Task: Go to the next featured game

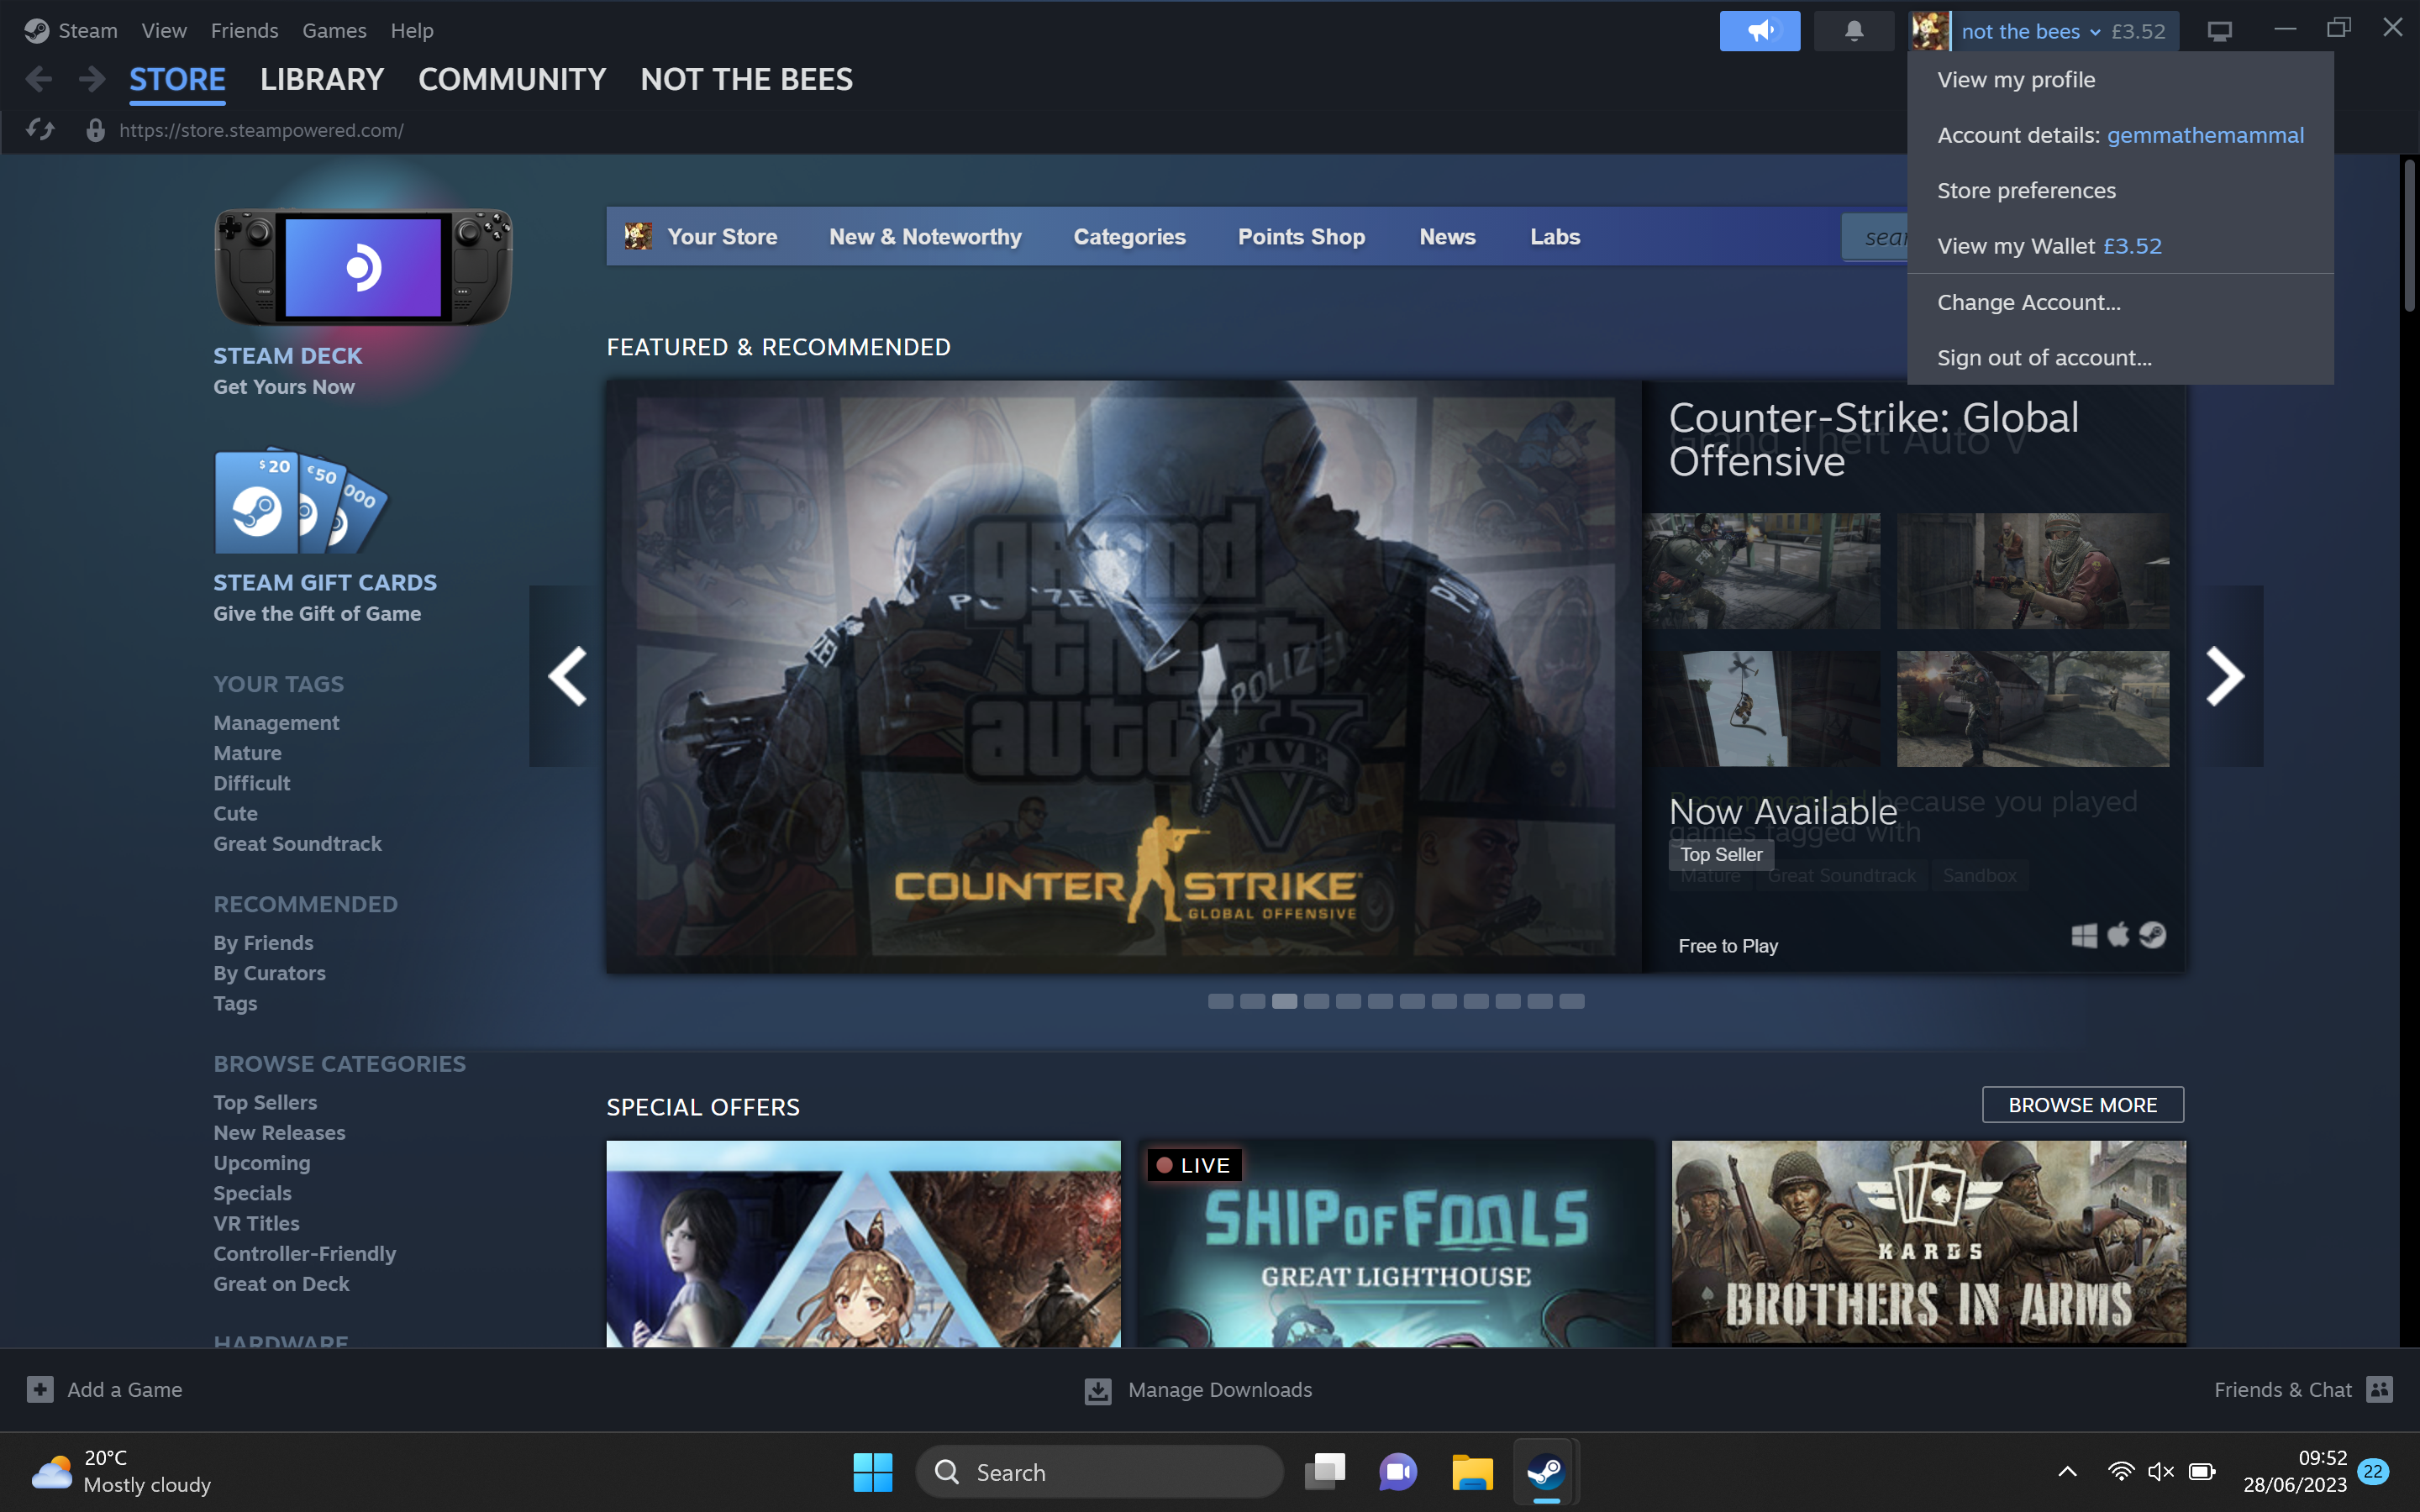Action: click(x=2225, y=676)
